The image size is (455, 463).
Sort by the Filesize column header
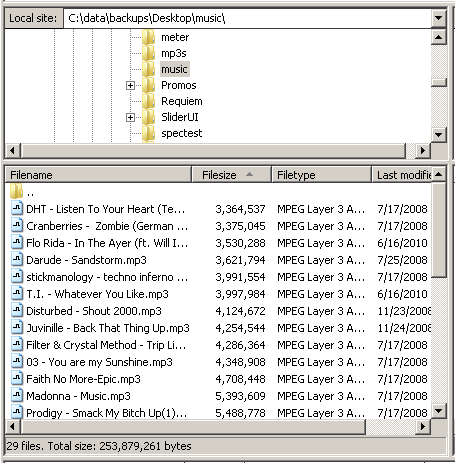pos(231,175)
